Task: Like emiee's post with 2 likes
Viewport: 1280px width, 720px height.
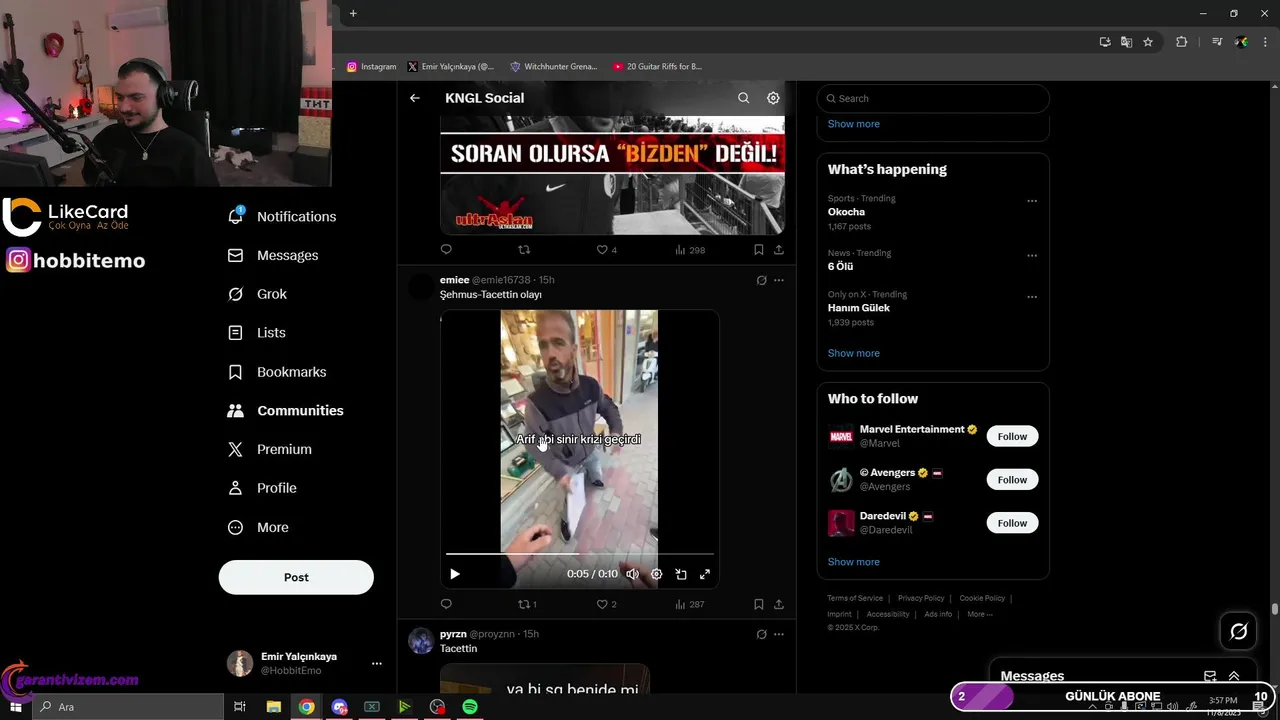Action: 607,604
